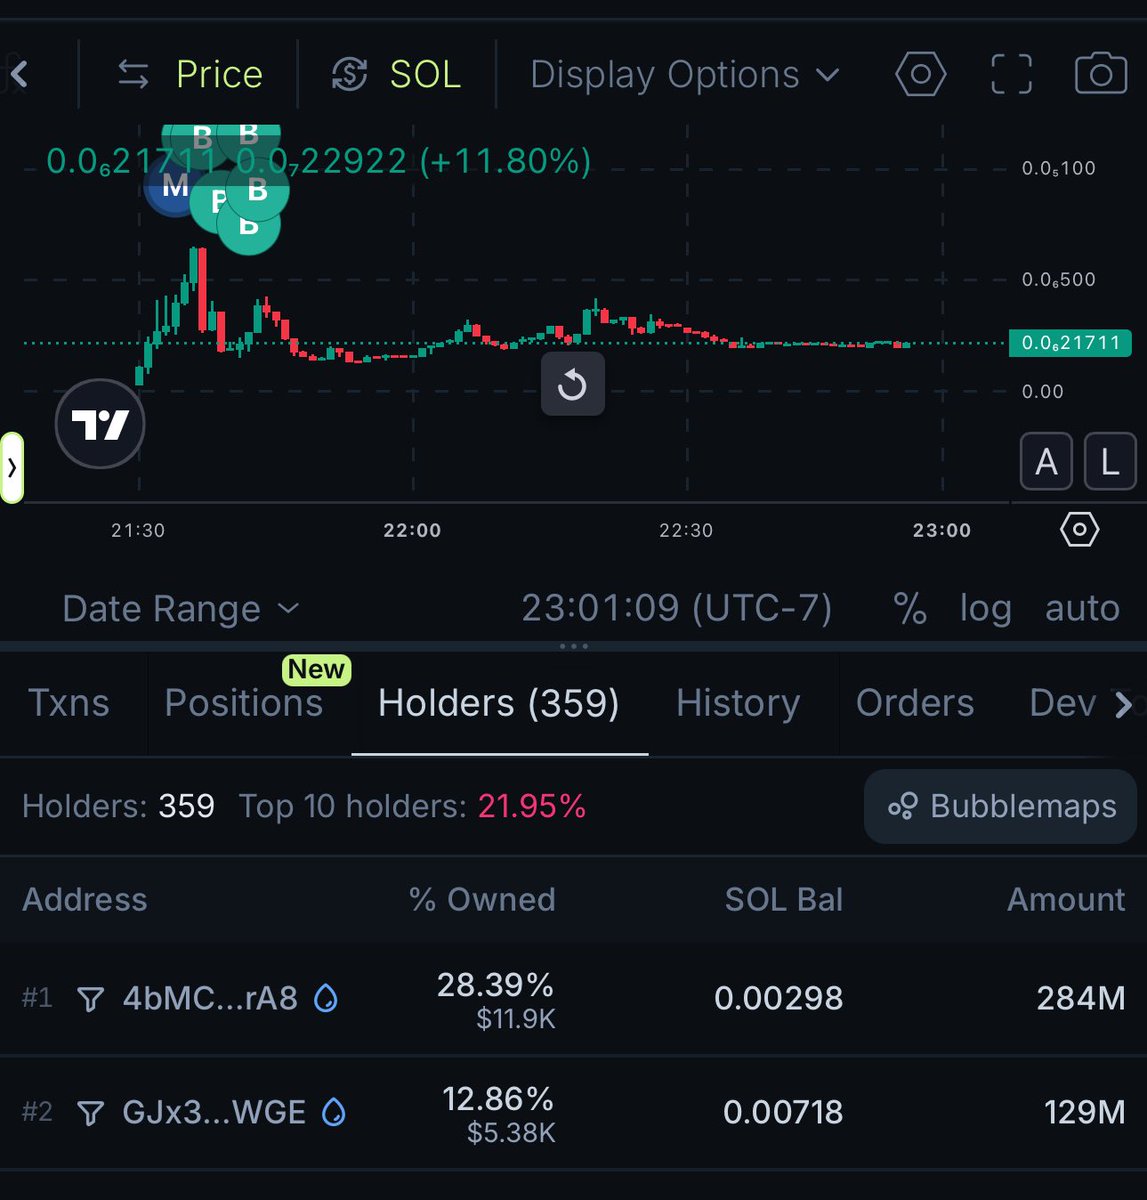Click the 23:01:09 (UTC-7) timezone clock

676,608
